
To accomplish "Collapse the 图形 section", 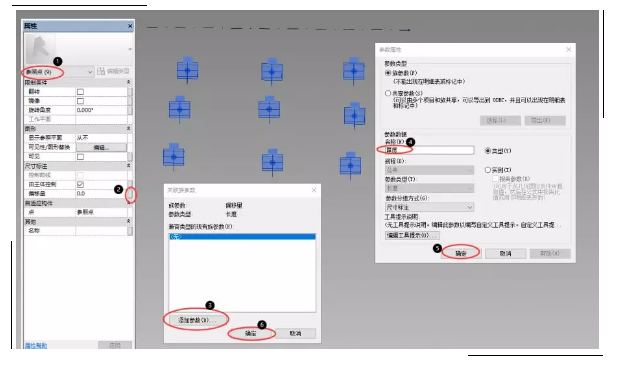I will click(128, 128).
